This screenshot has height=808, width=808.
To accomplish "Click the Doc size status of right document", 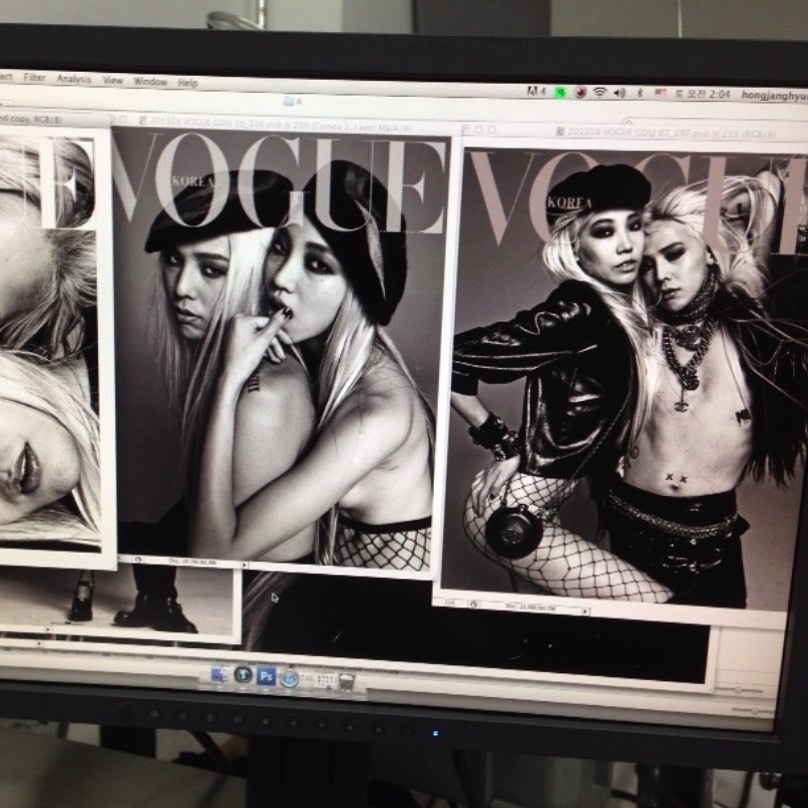I will point(531,608).
